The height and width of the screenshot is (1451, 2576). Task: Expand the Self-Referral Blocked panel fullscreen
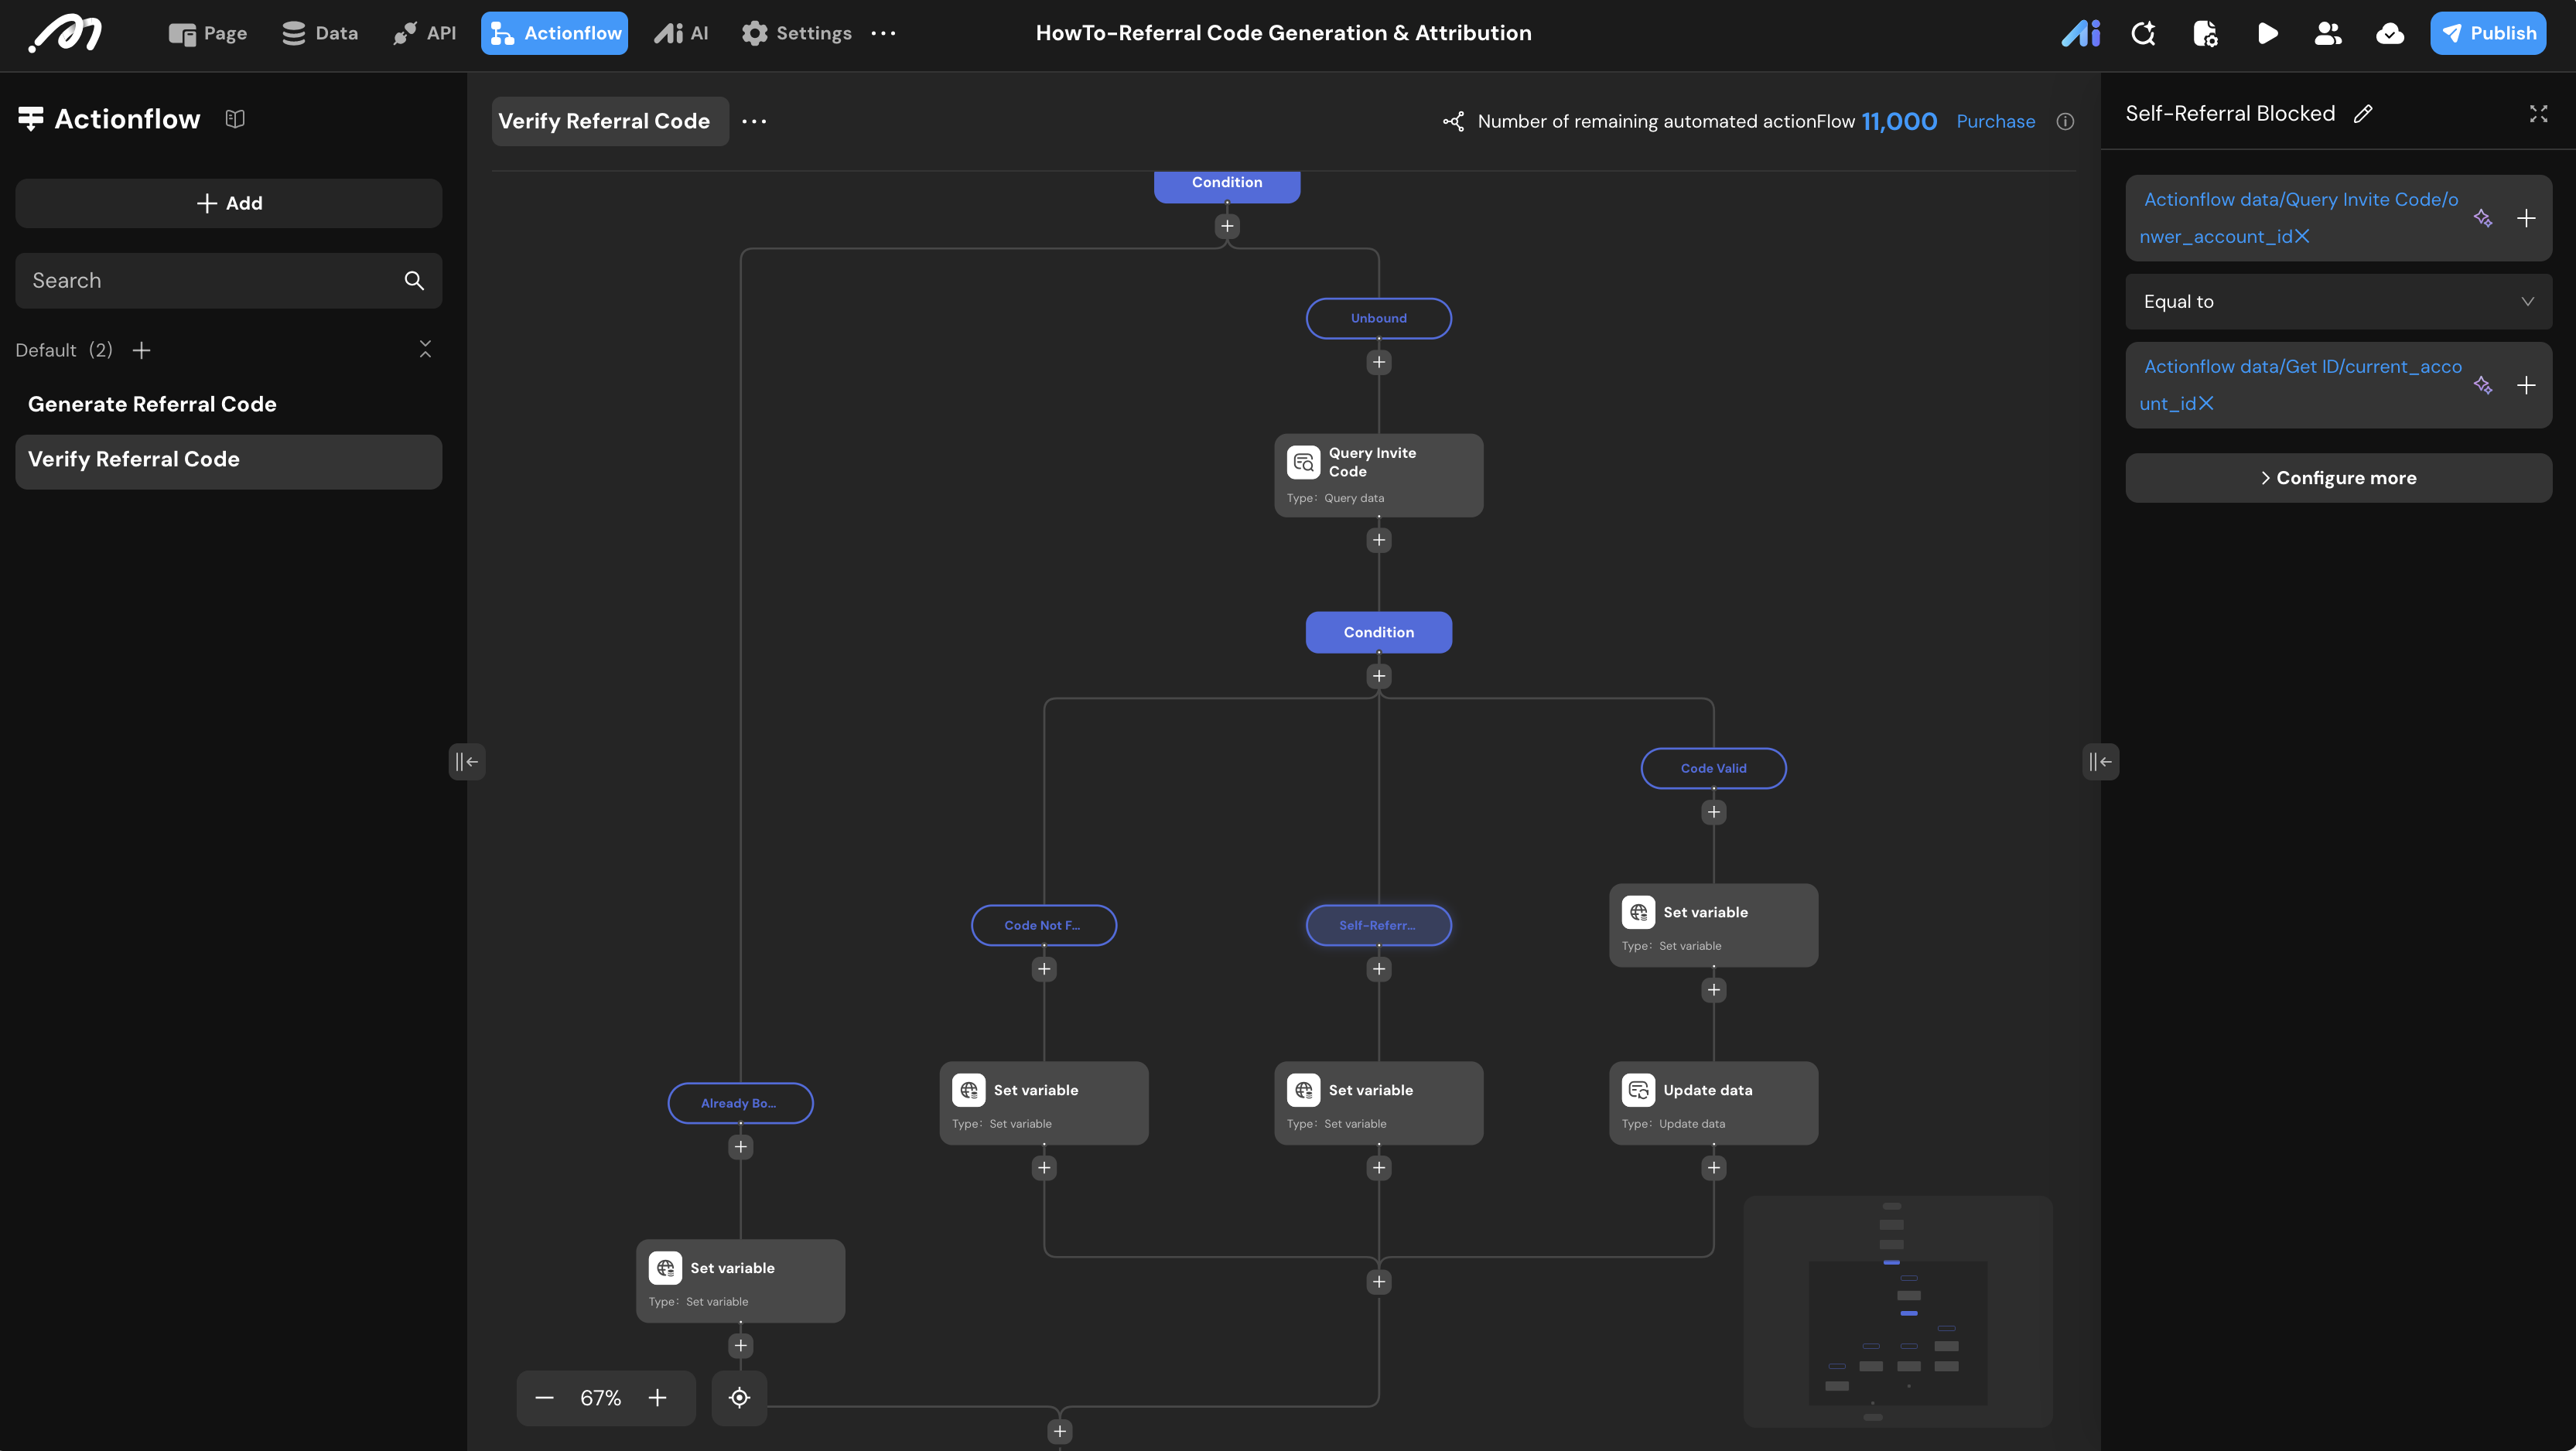pos(2538,114)
